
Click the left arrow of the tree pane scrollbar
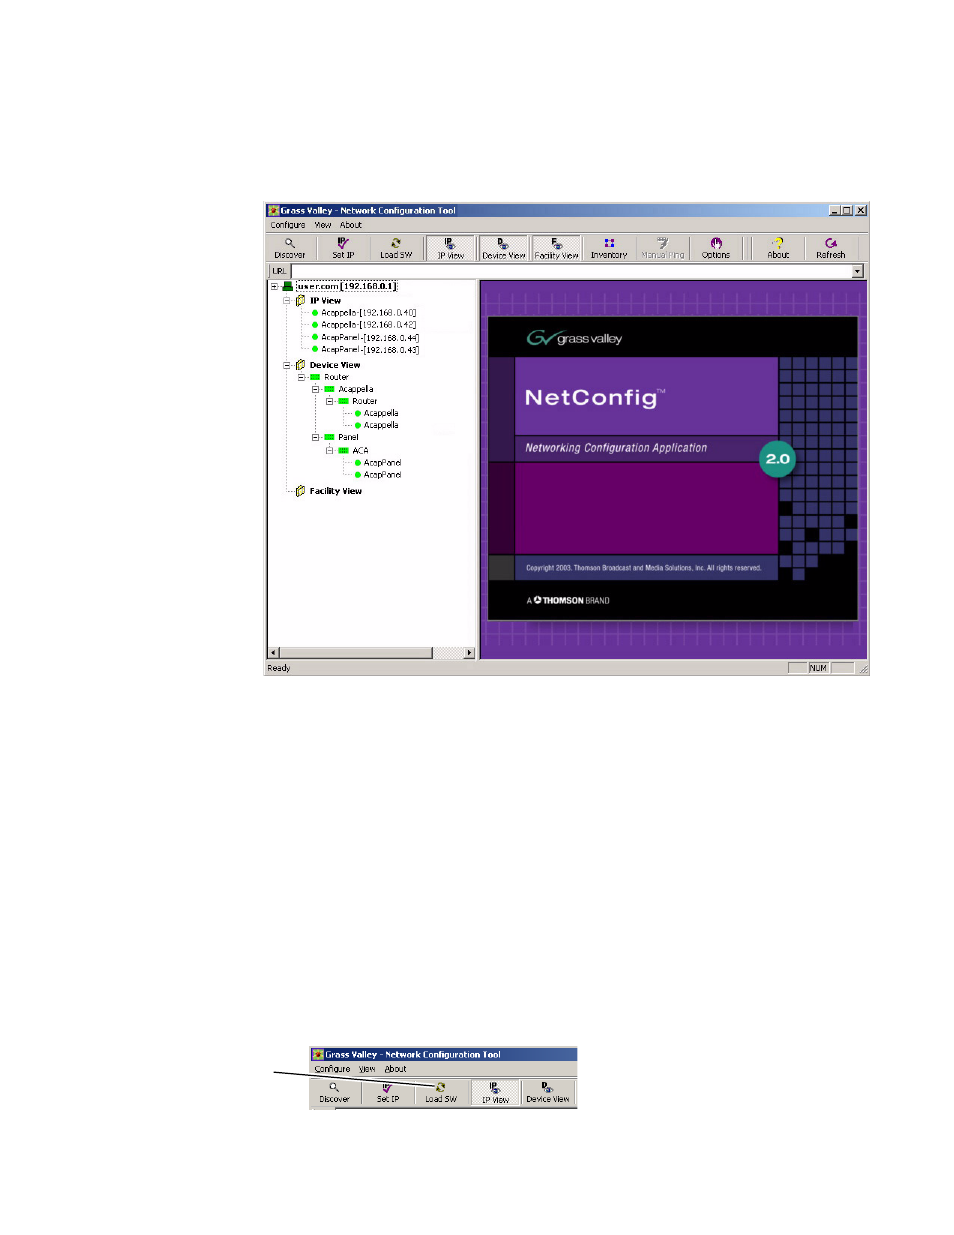coord(273,653)
